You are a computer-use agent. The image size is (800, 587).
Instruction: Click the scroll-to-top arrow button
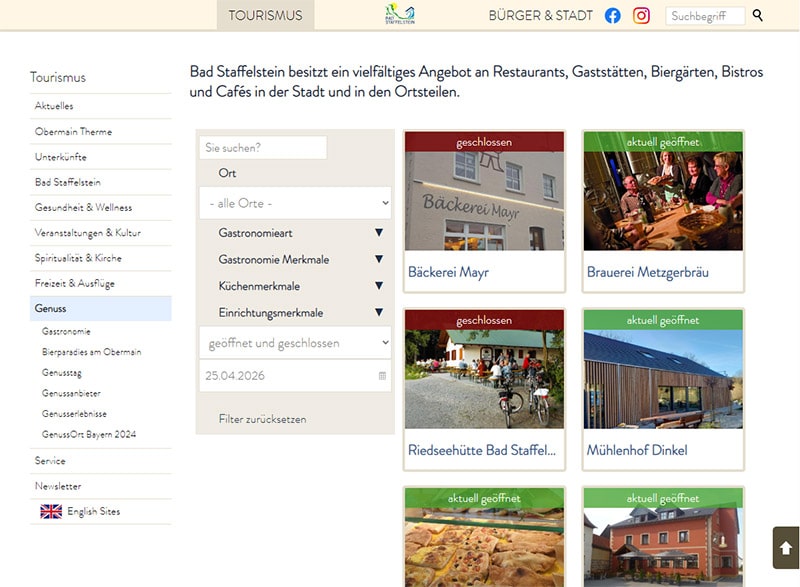pyautogui.click(x=786, y=548)
